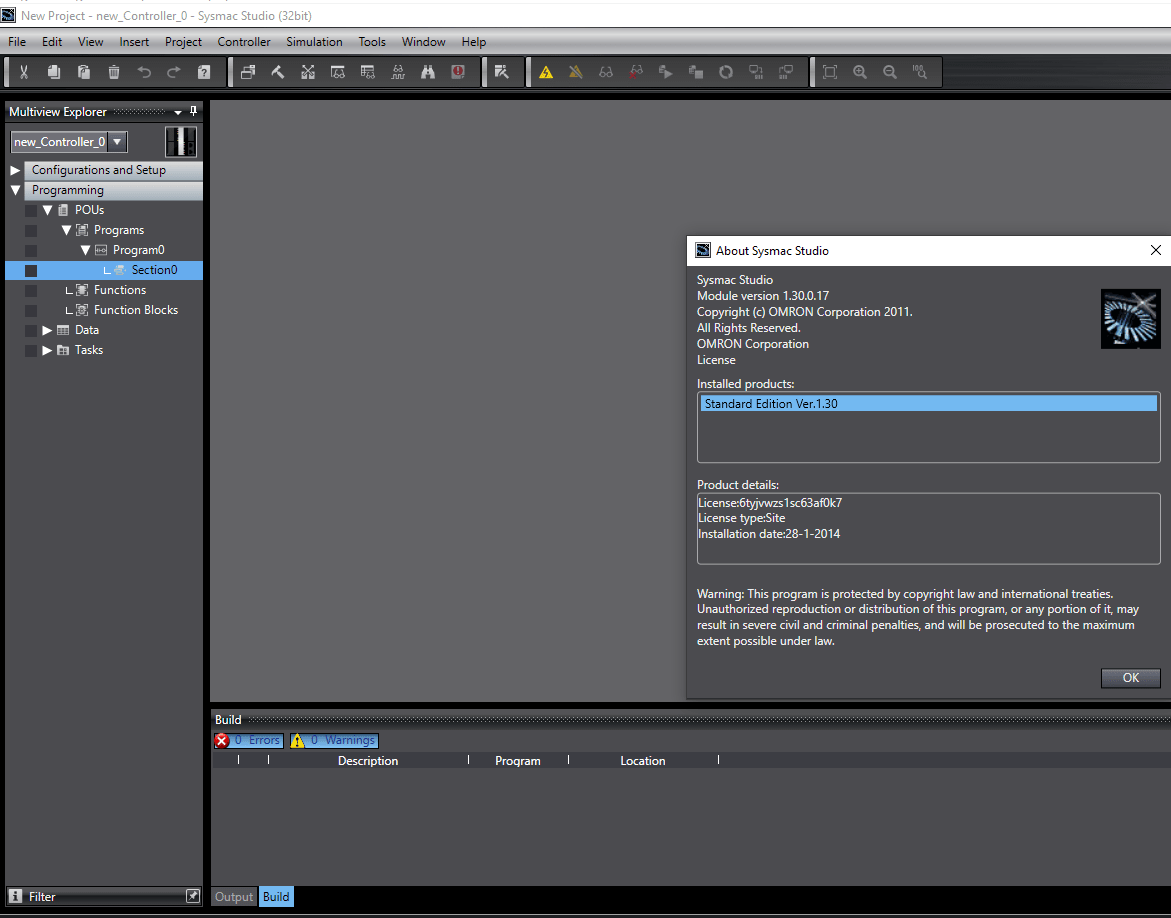Click the Go Online yellow toolbar icon
This screenshot has height=918, width=1171.
(546, 71)
